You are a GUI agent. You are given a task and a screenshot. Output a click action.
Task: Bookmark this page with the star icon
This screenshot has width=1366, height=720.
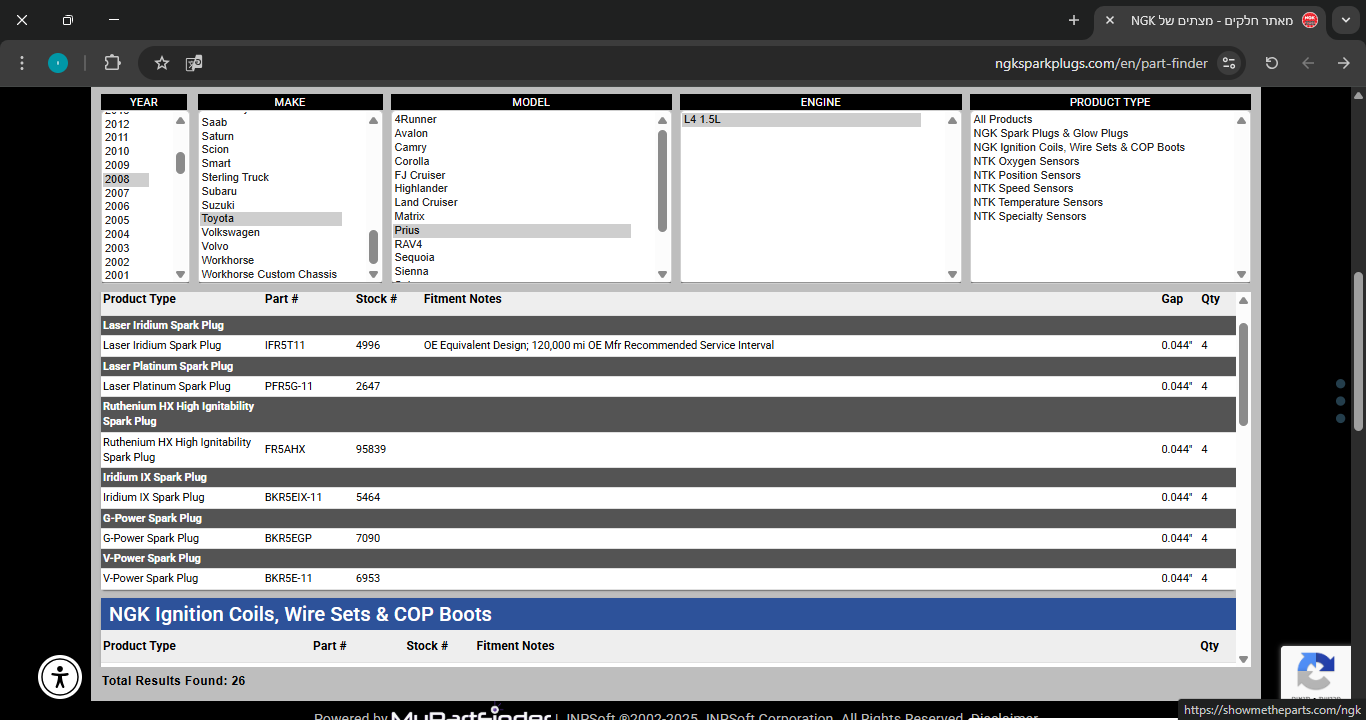tap(162, 63)
